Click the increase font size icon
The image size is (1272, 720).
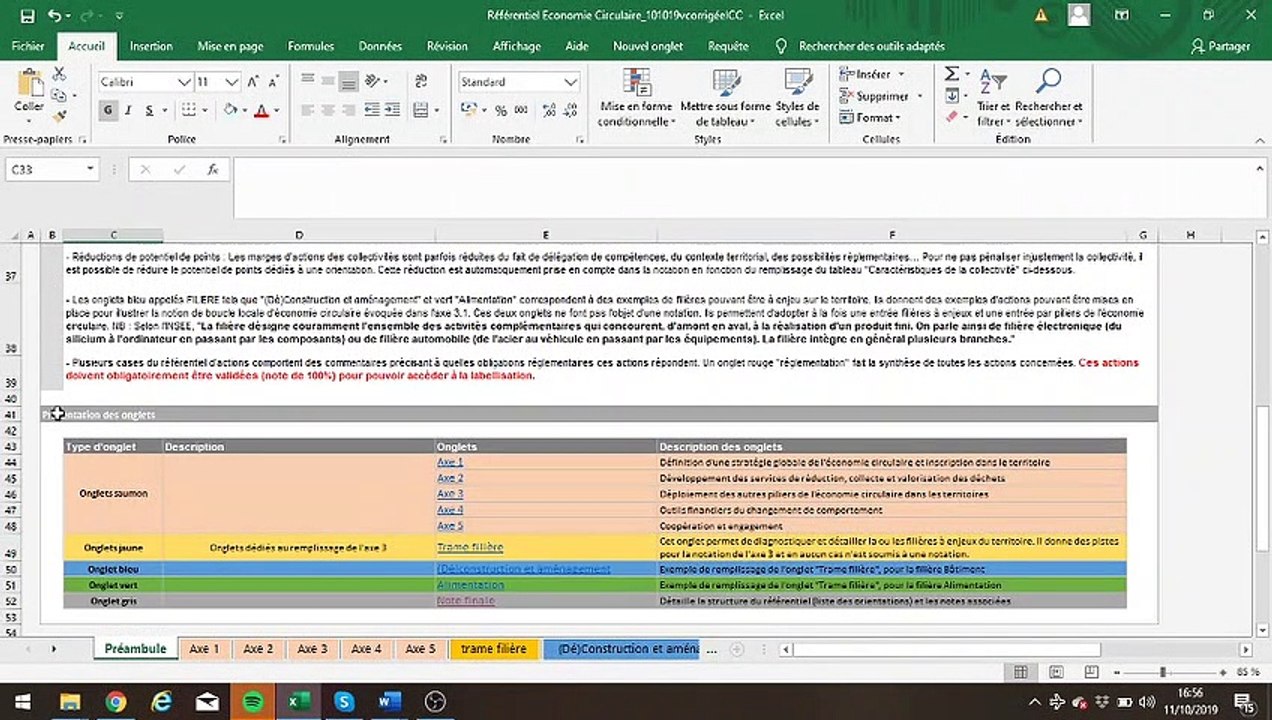[x=253, y=82]
